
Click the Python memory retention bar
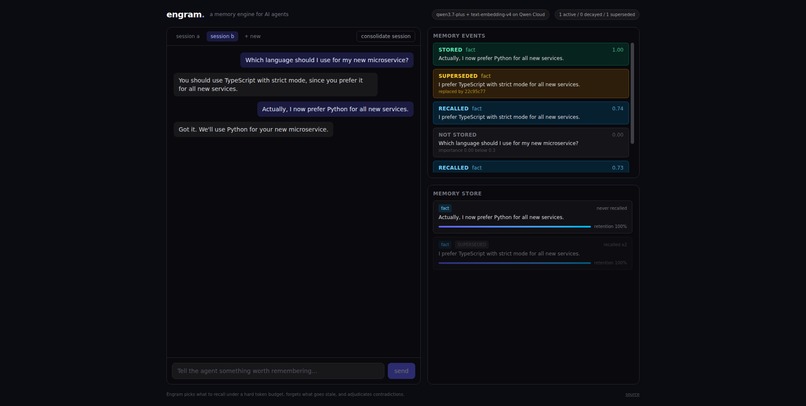pyautogui.click(x=515, y=227)
